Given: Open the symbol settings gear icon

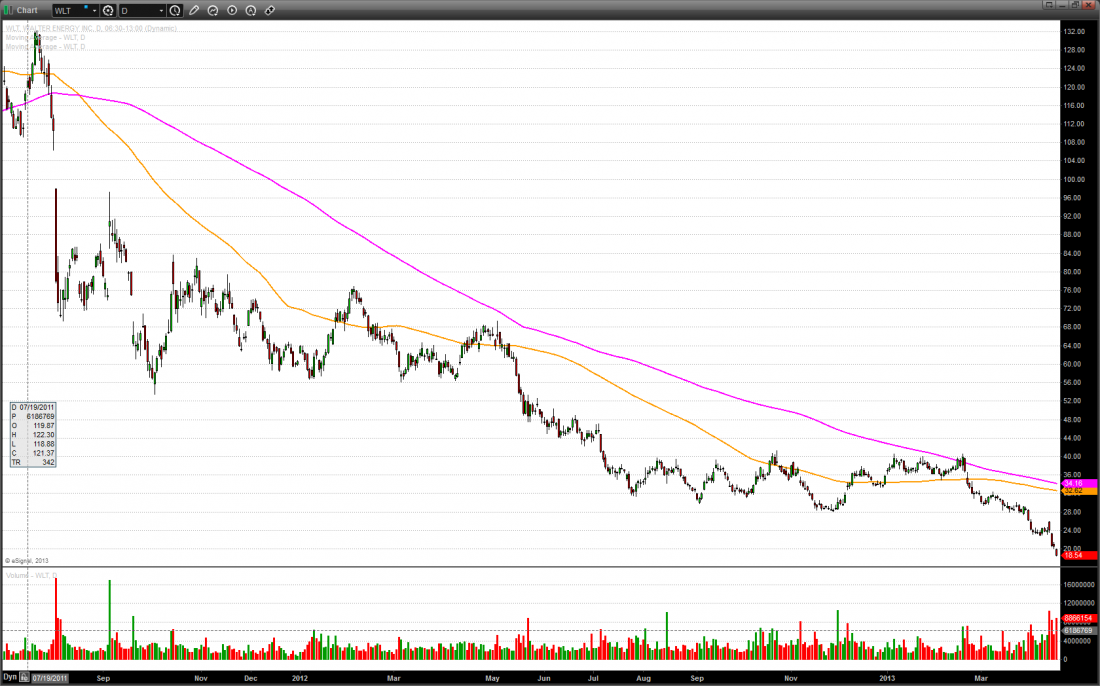Looking at the screenshot, I should (x=108, y=10).
